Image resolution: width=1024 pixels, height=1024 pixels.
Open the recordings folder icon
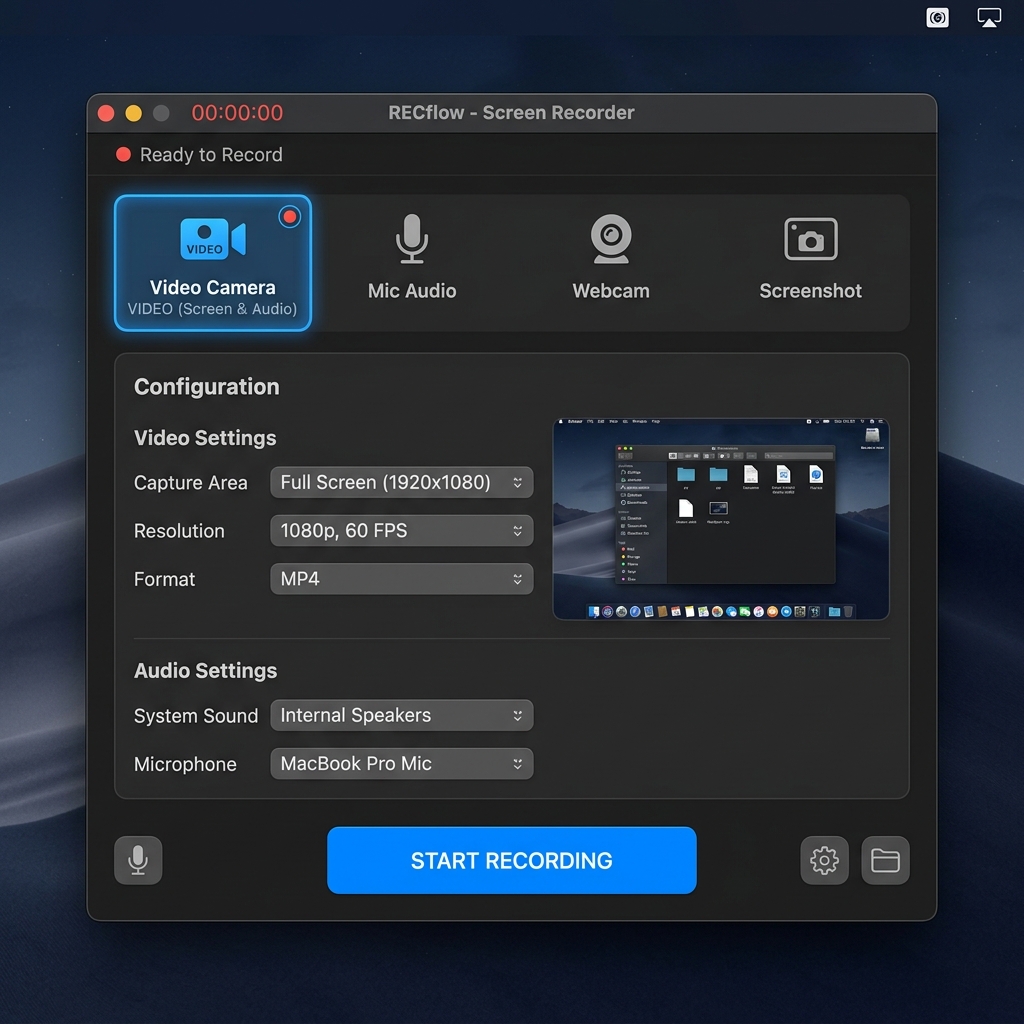click(x=886, y=861)
